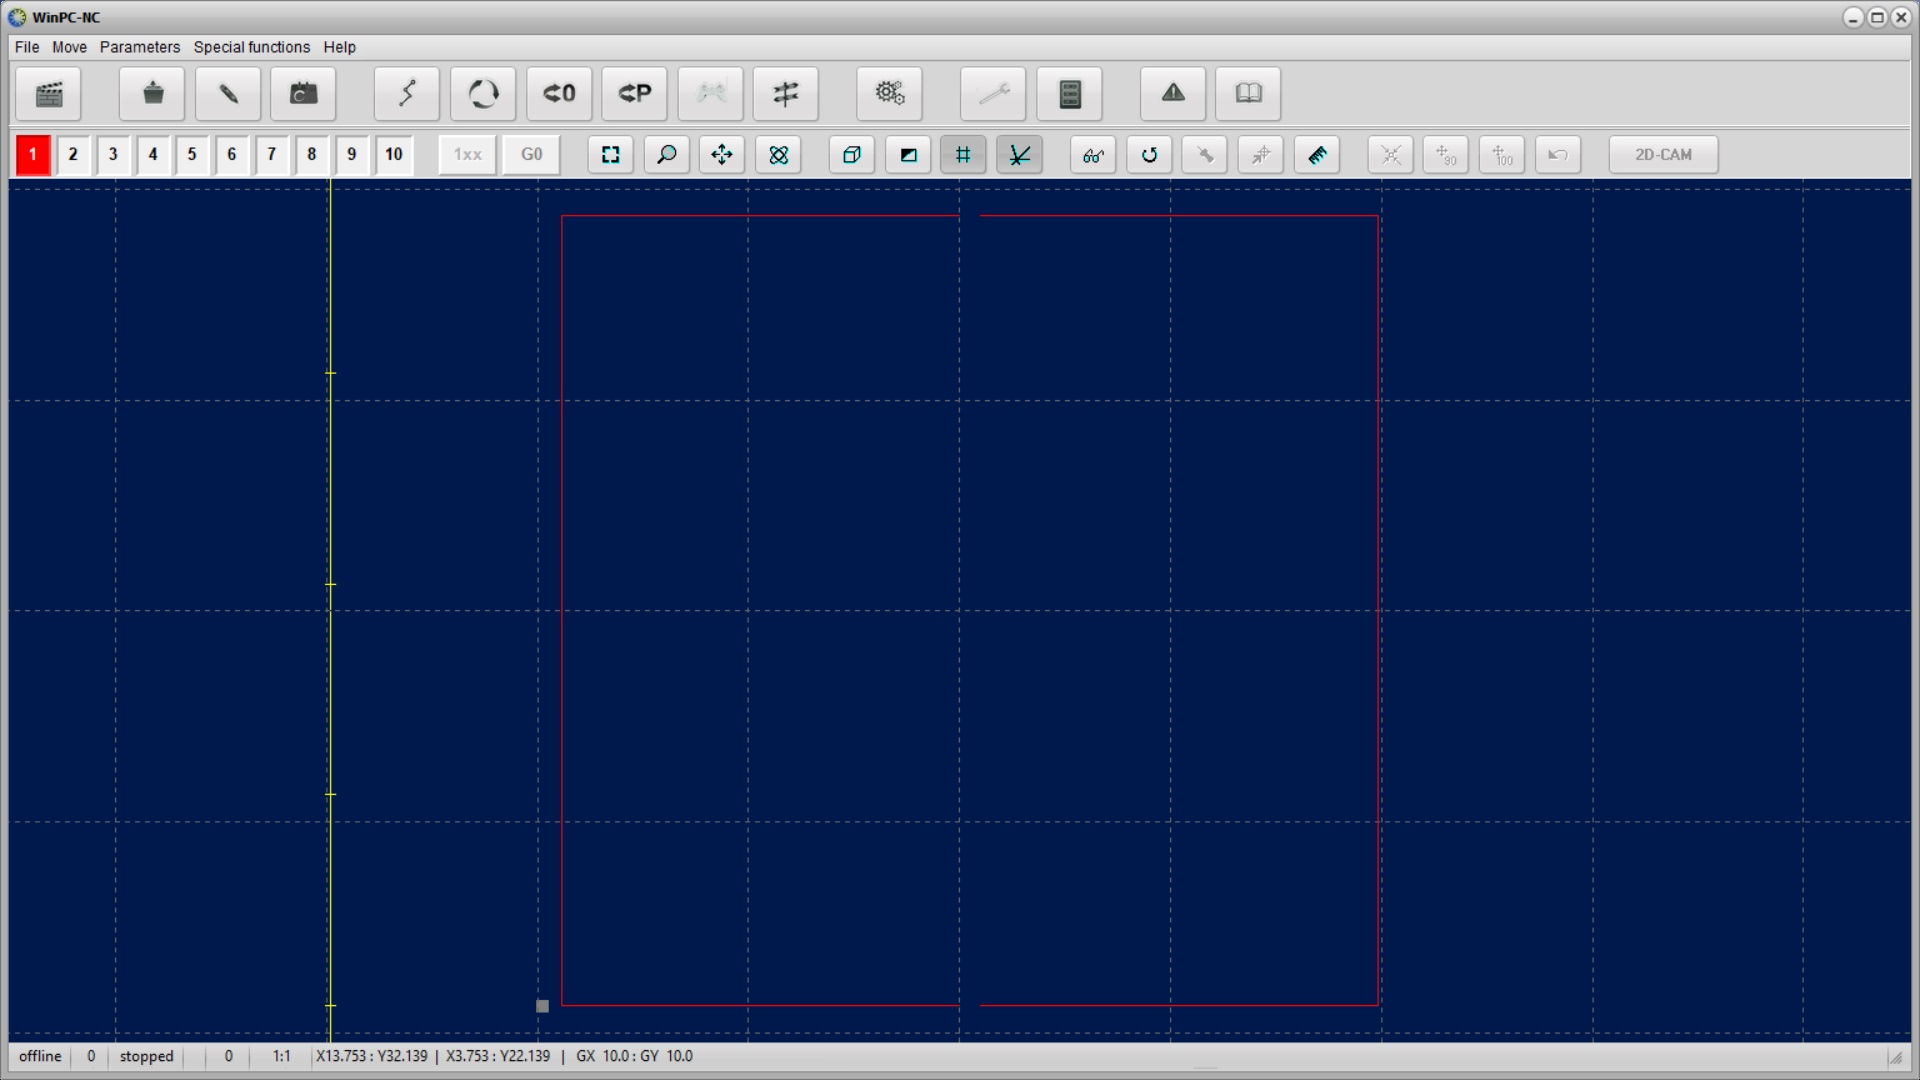The image size is (1920, 1080).
Task: Open the gears settings icon
Action: tap(889, 94)
